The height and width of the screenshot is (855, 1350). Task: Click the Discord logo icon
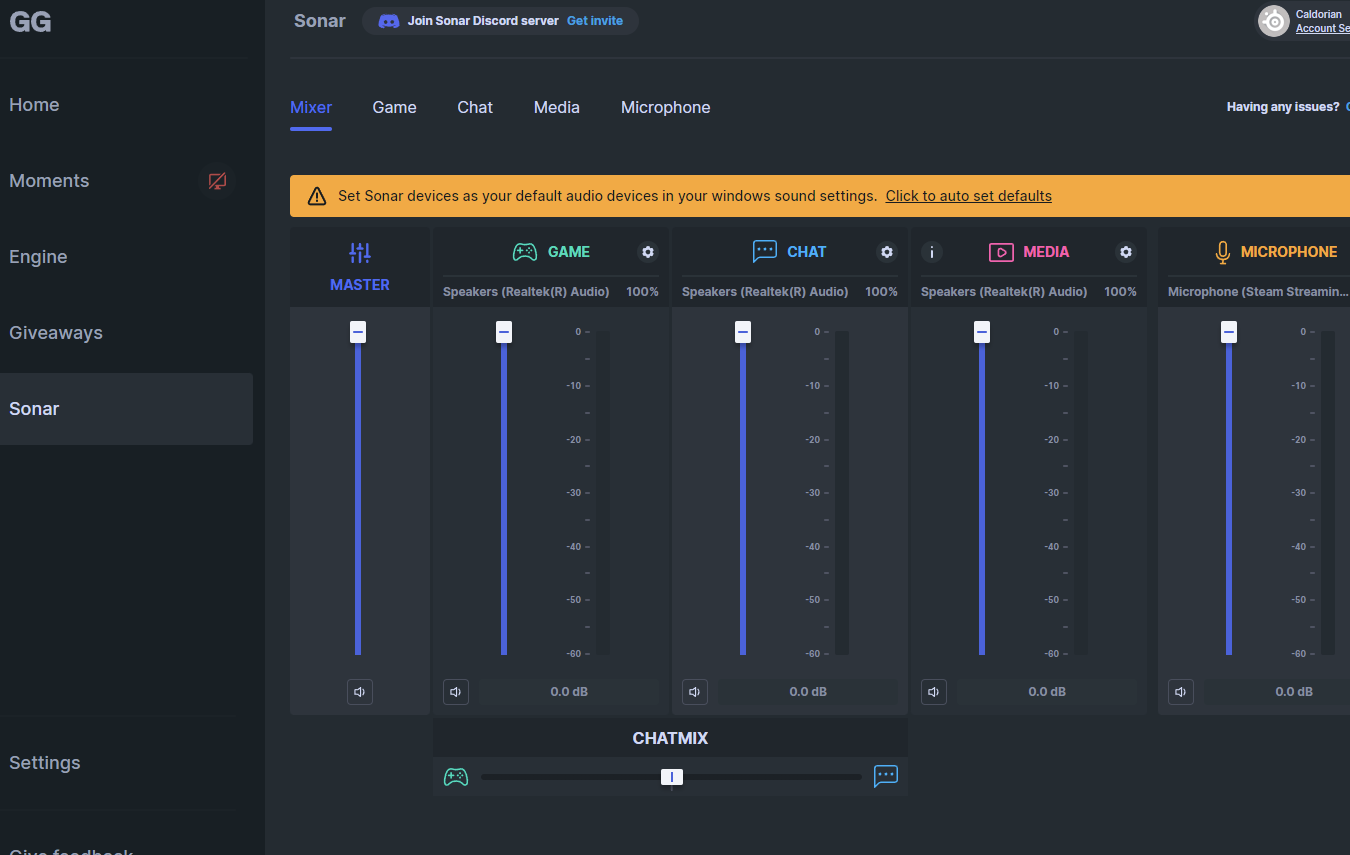click(x=389, y=21)
